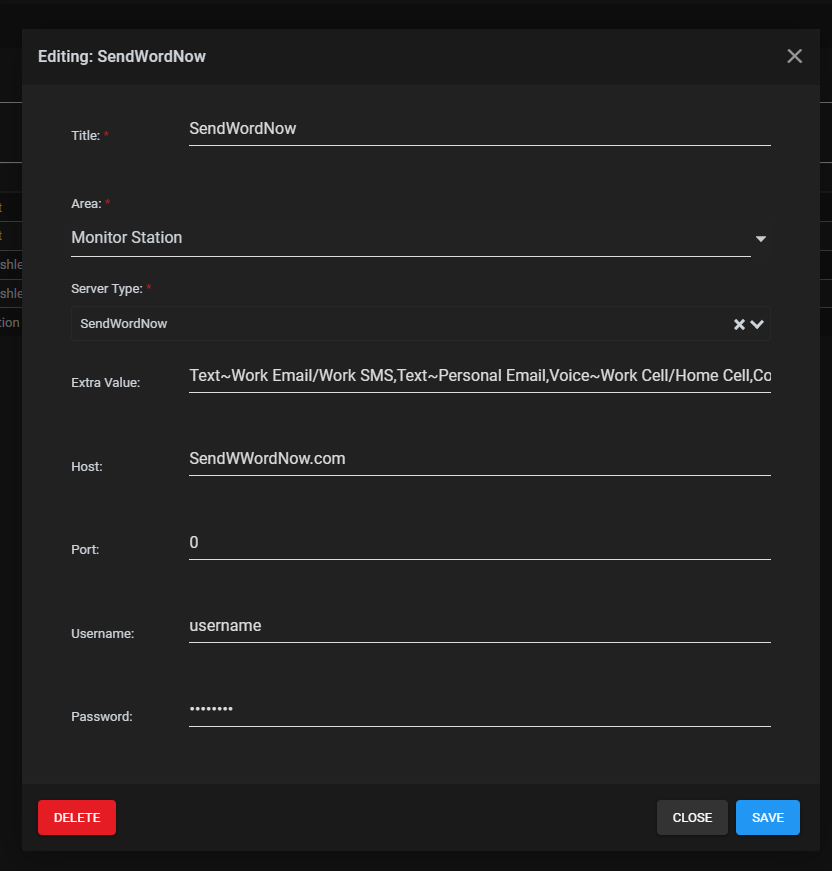
Task: Click the Title input field
Action: coord(479,129)
